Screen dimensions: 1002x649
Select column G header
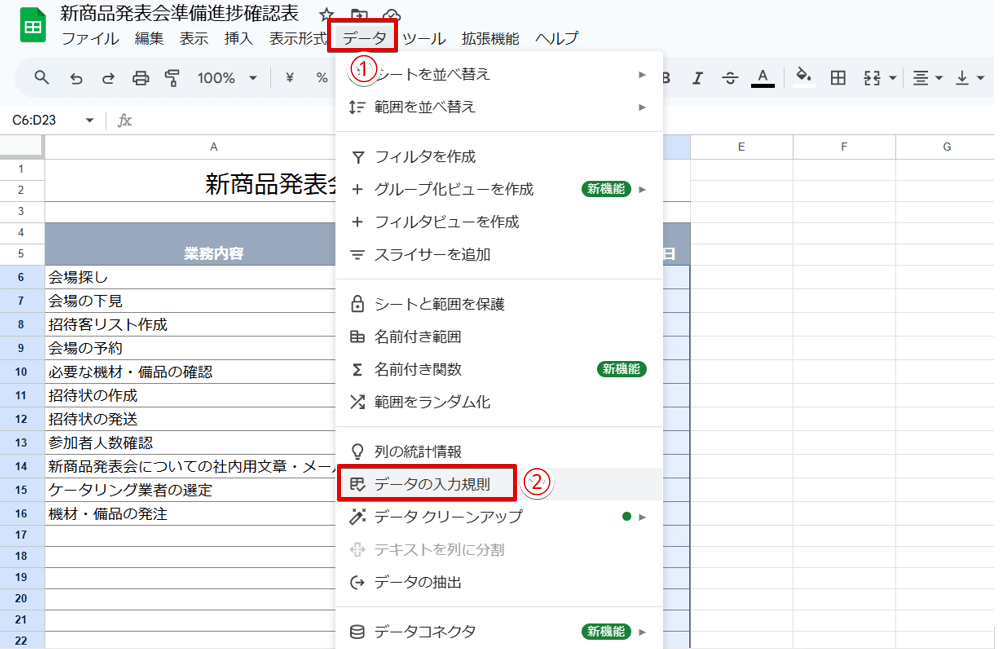click(946, 147)
